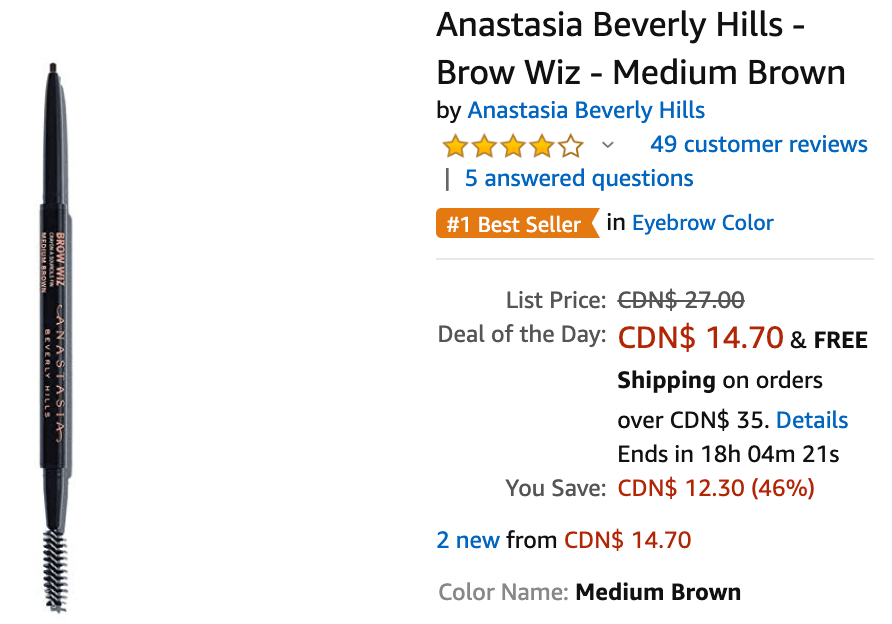
Task: Click the second rating star
Action: (x=484, y=146)
